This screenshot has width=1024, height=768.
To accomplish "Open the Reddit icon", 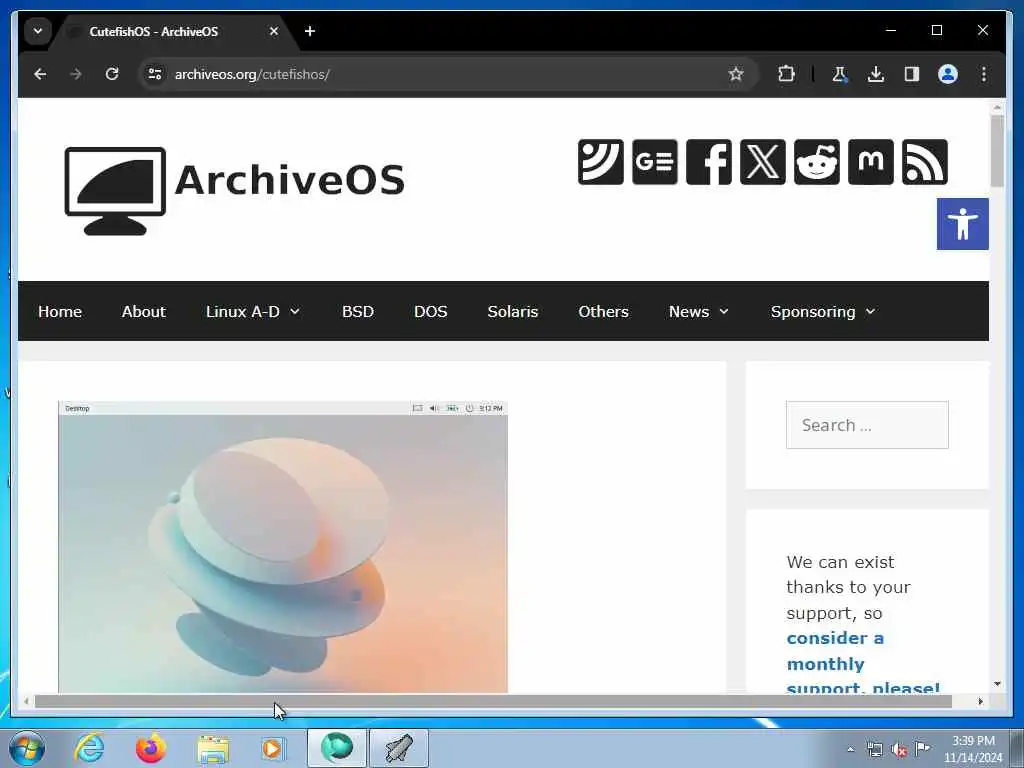I will click(x=817, y=162).
